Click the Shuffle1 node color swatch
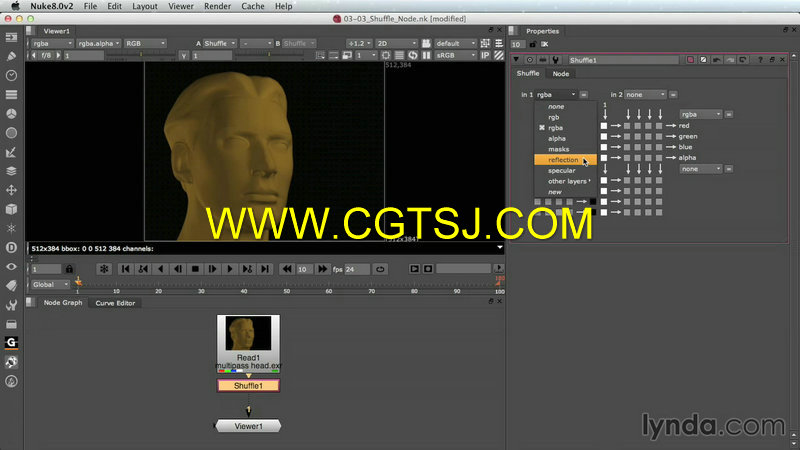800x450 pixels. click(x=690, y=60)
